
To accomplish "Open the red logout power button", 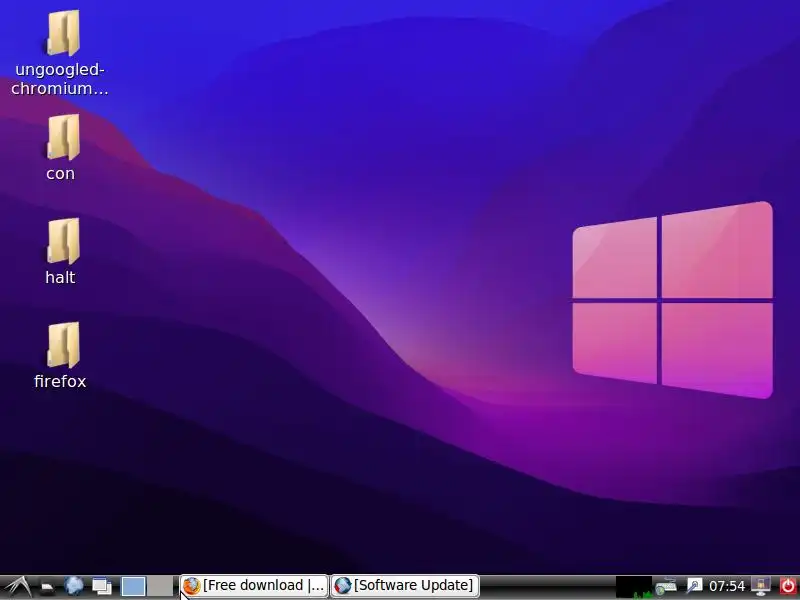I will (x=788, y=586).
